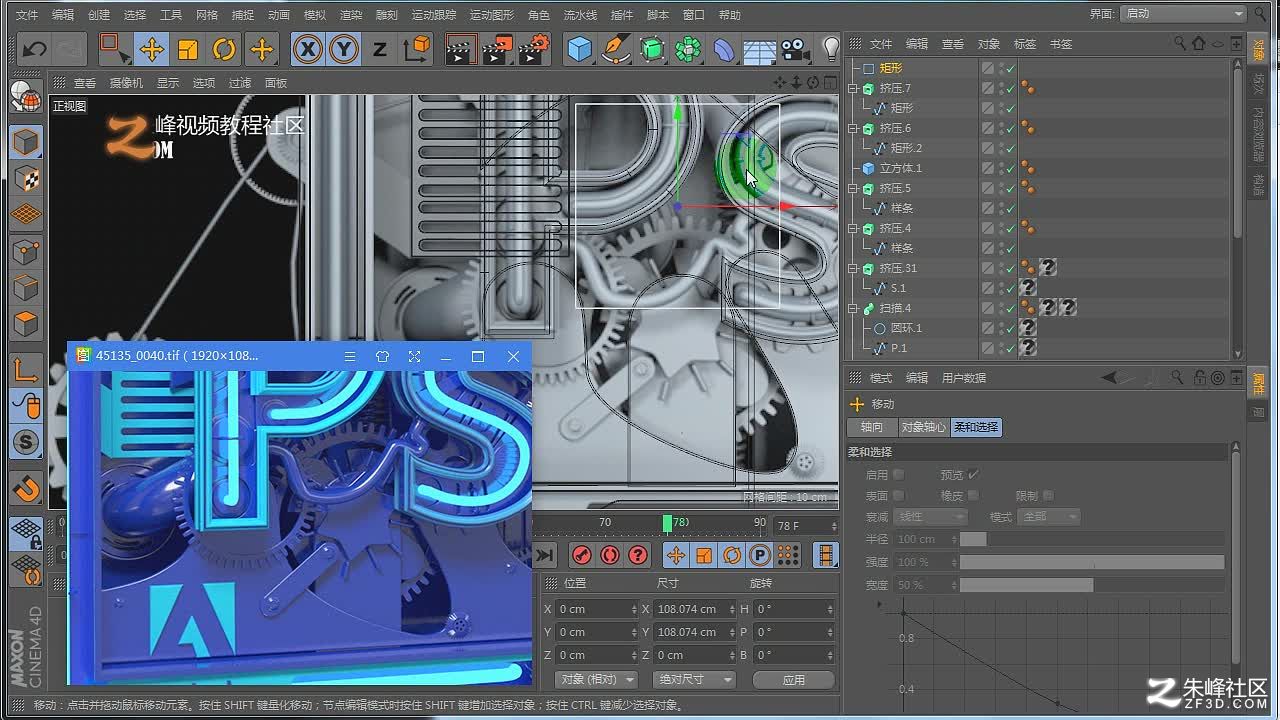The width and height of the screenshot is (1280, 720).
Task: Click the Floor environment icon
Action: [760, 49]
